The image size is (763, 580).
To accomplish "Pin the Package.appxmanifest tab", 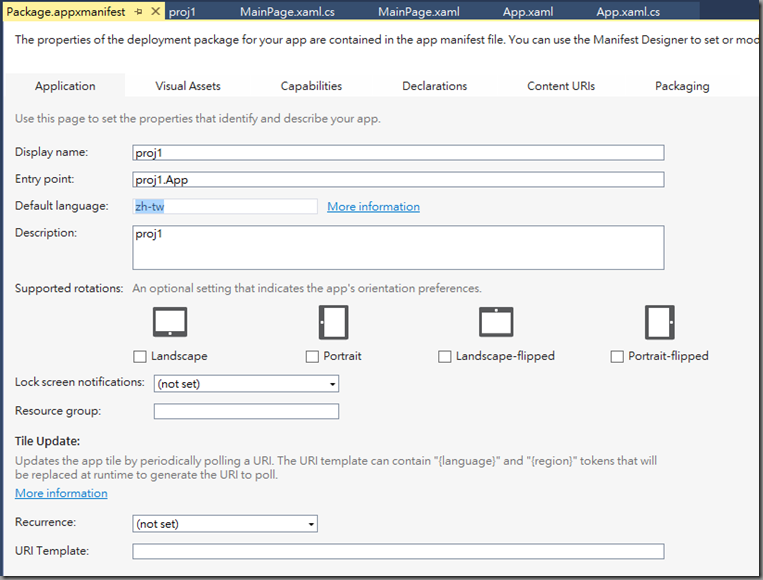I will [139, 12].
